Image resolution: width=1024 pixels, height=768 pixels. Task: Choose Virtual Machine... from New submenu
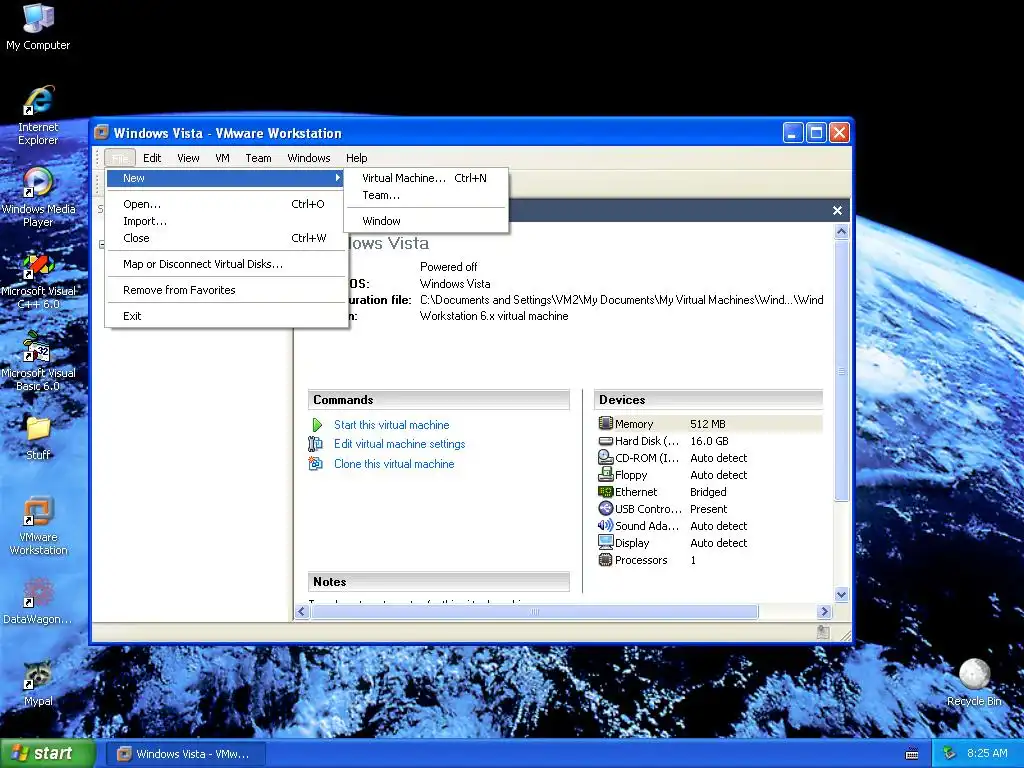point(425,178)
